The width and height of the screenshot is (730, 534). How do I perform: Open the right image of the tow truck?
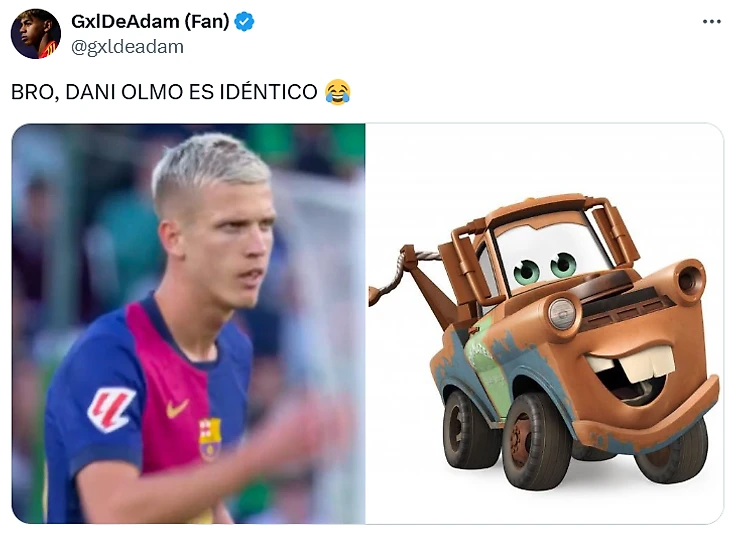point(544,323)
